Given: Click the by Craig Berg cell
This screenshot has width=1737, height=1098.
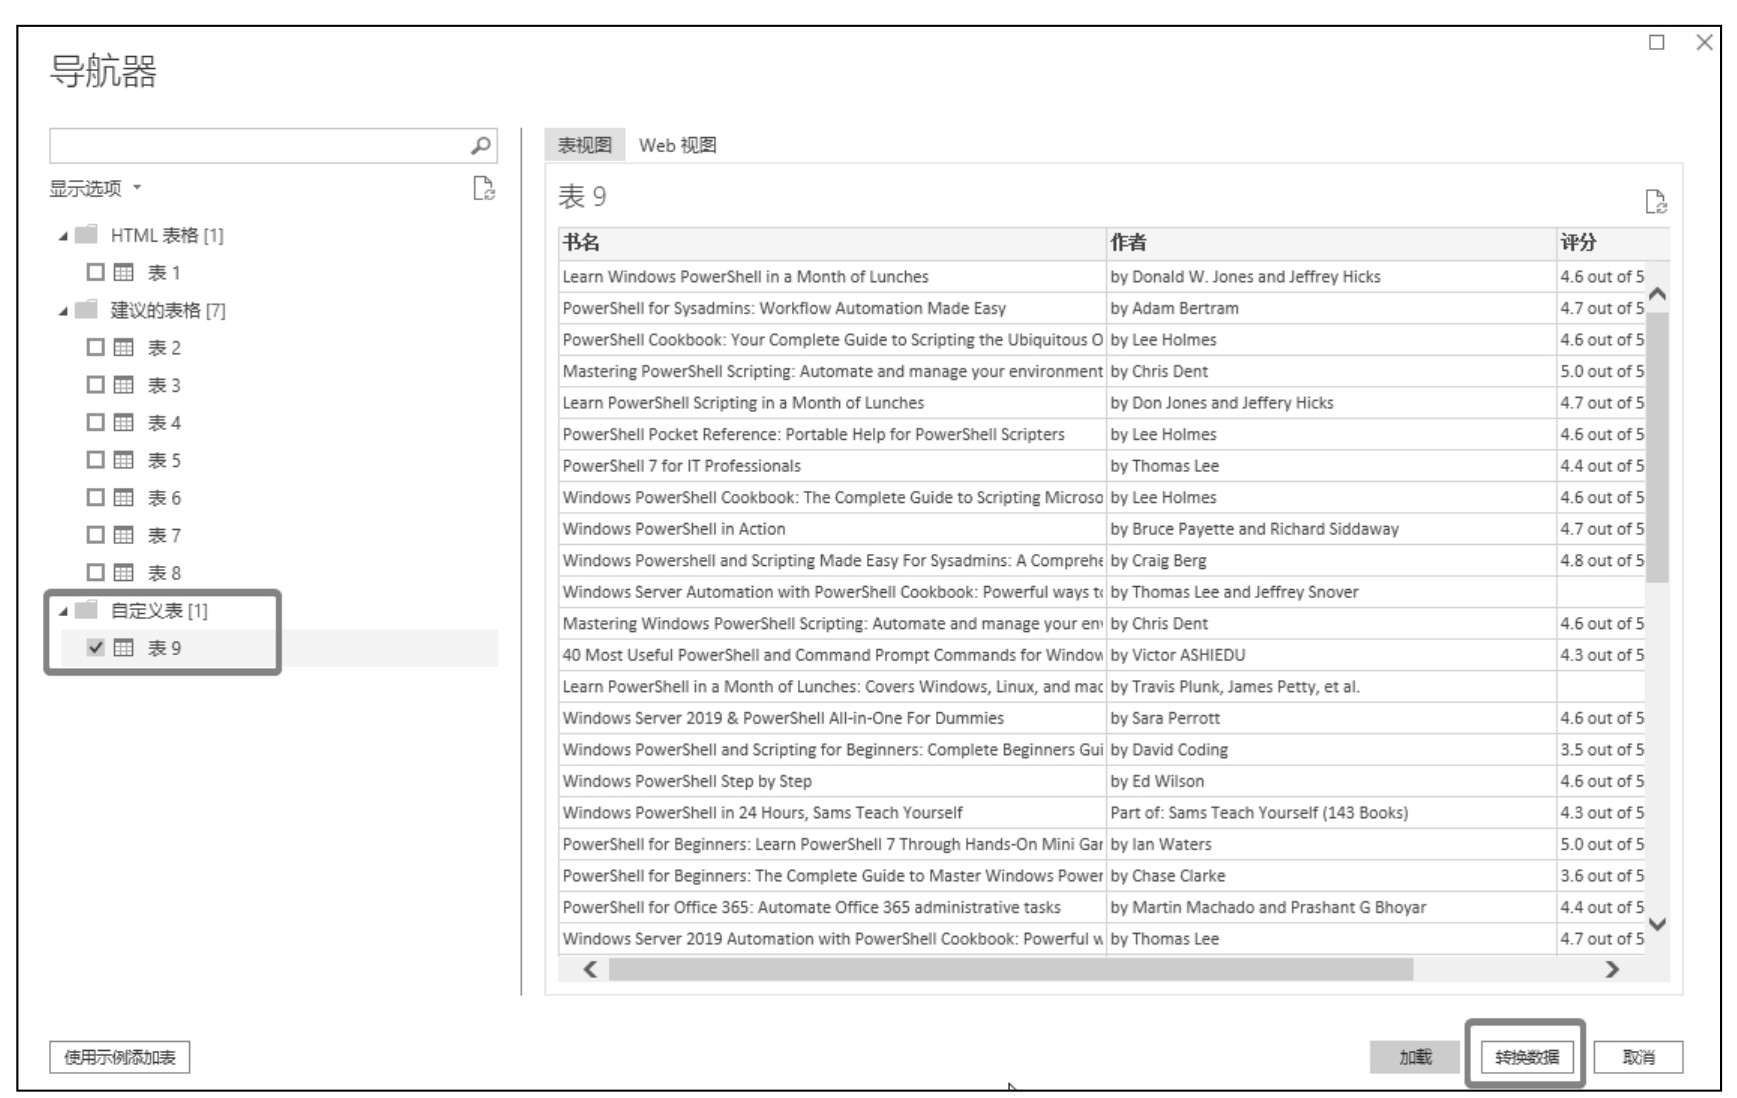Looking at the screenshot, I should [x=1331, y=560].
